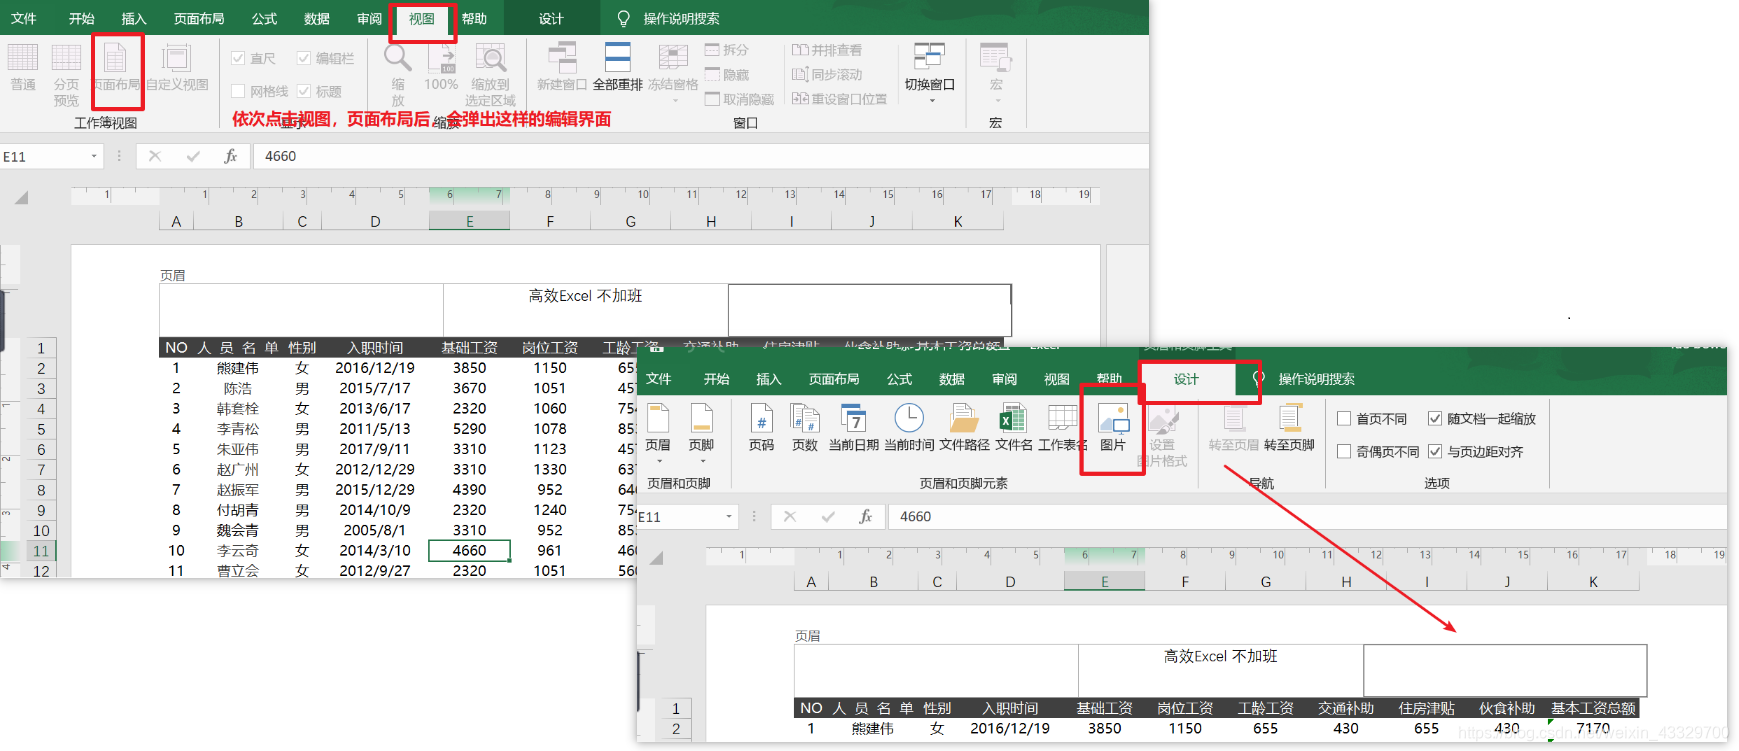The image size is (1739, 751).
Task: Open 设计 tab in front window
Action: click(x=1186, y=379)
